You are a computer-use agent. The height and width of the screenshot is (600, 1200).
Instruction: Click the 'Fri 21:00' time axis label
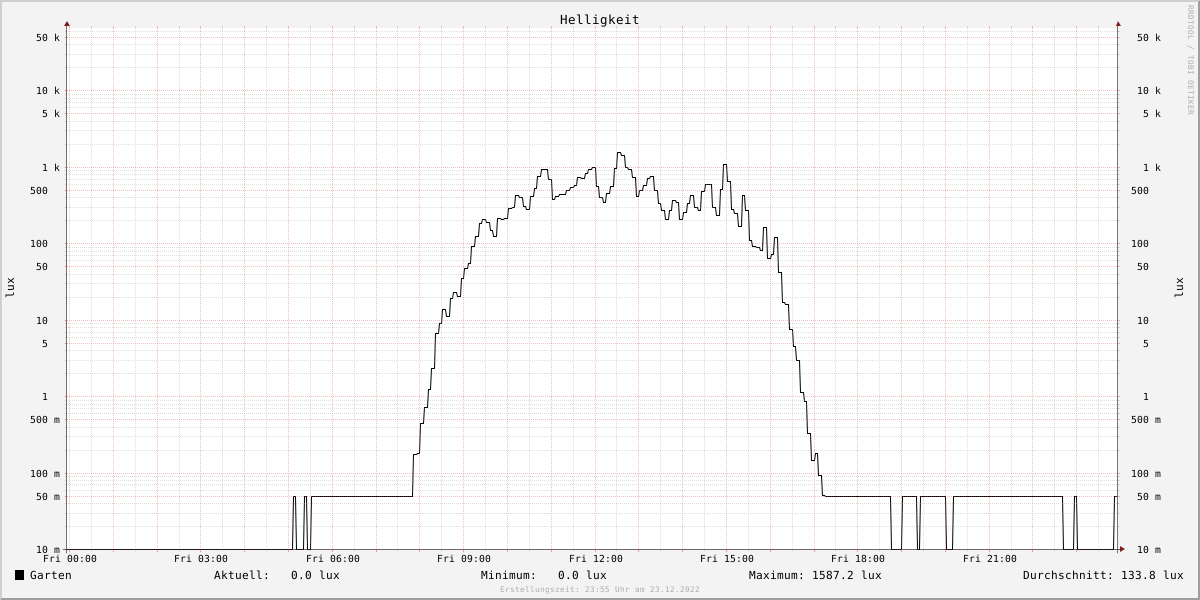990,559
